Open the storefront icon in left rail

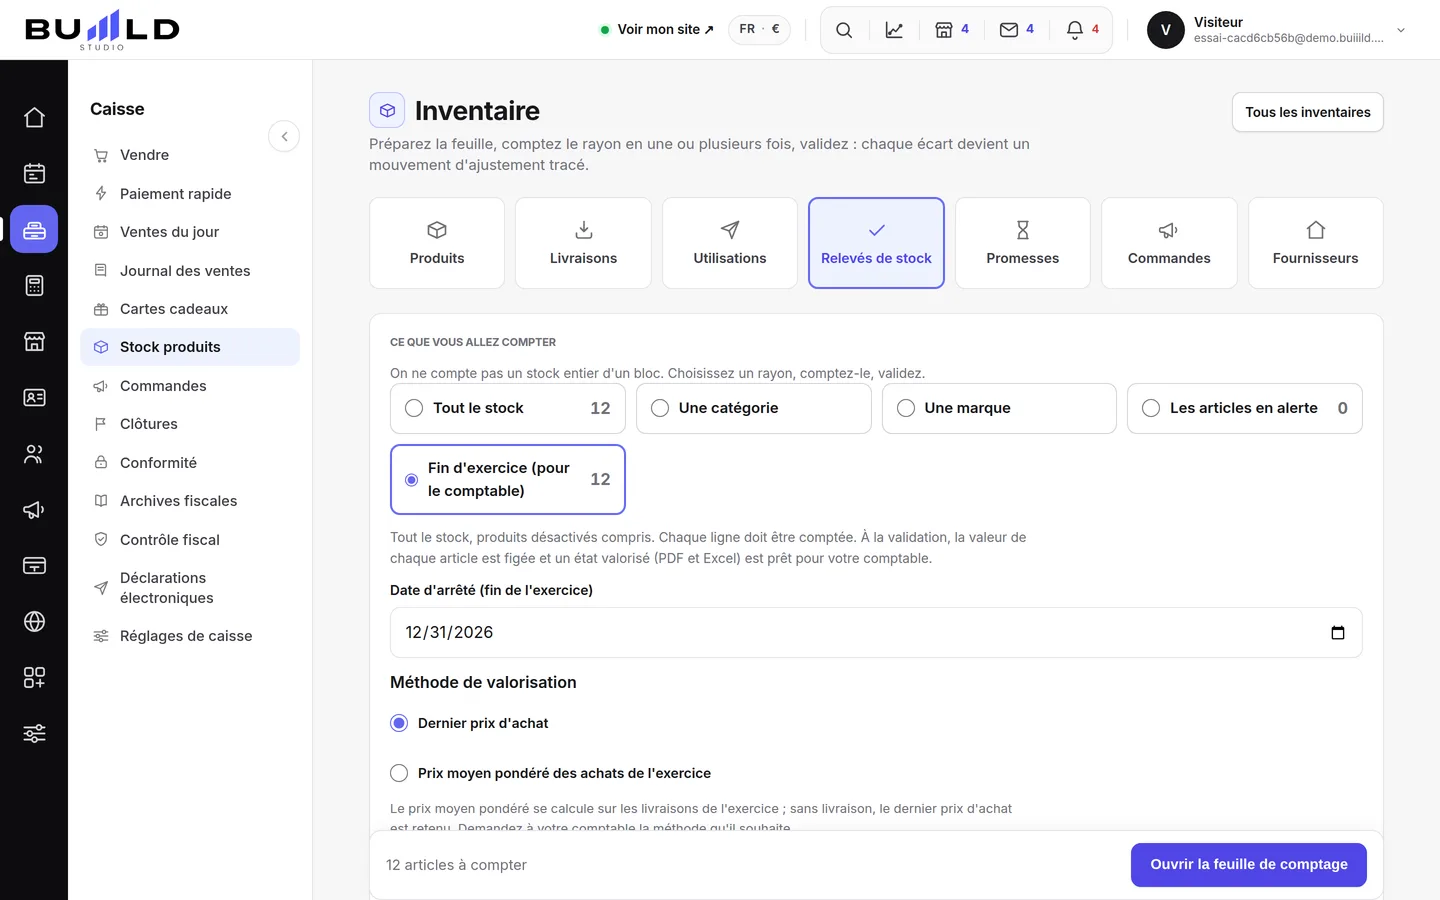coord(34,342)
